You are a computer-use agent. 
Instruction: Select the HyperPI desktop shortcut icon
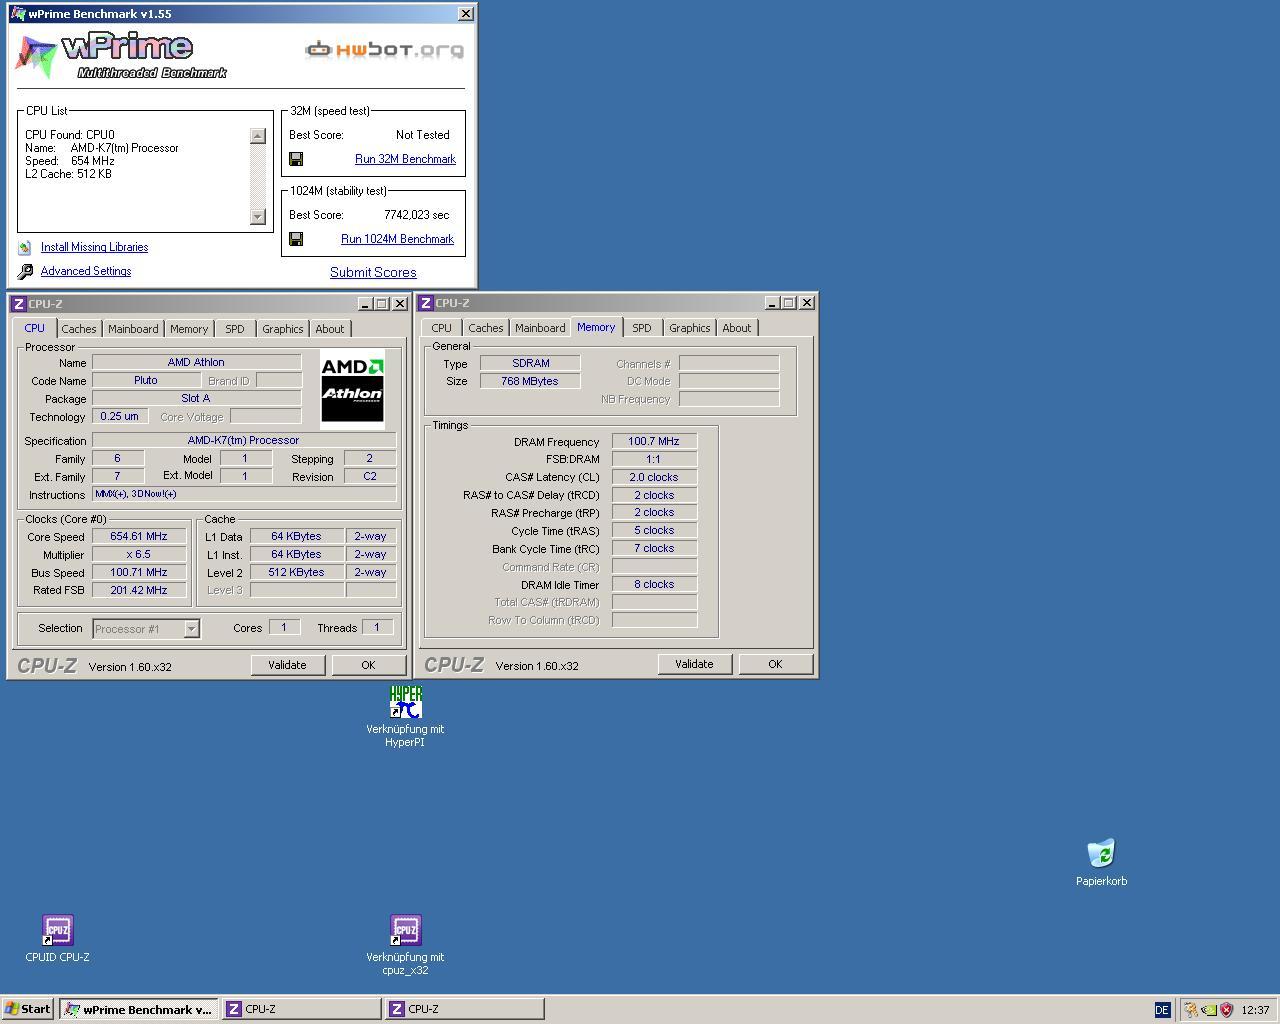[405, 701]
